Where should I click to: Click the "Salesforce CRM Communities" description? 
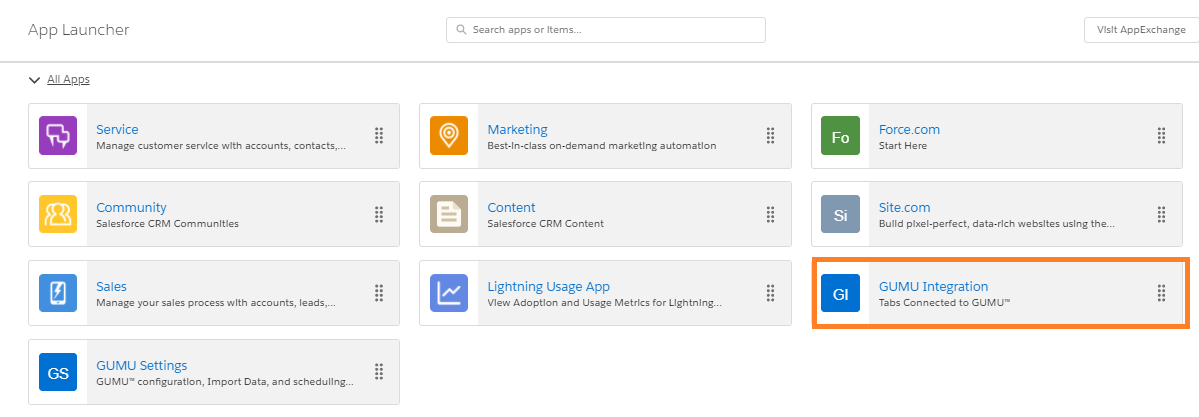167,223
